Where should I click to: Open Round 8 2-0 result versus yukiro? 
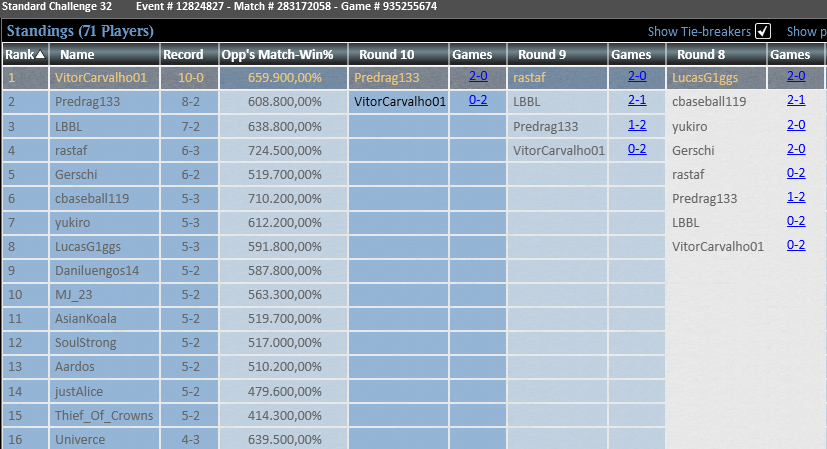pos(796,125)
